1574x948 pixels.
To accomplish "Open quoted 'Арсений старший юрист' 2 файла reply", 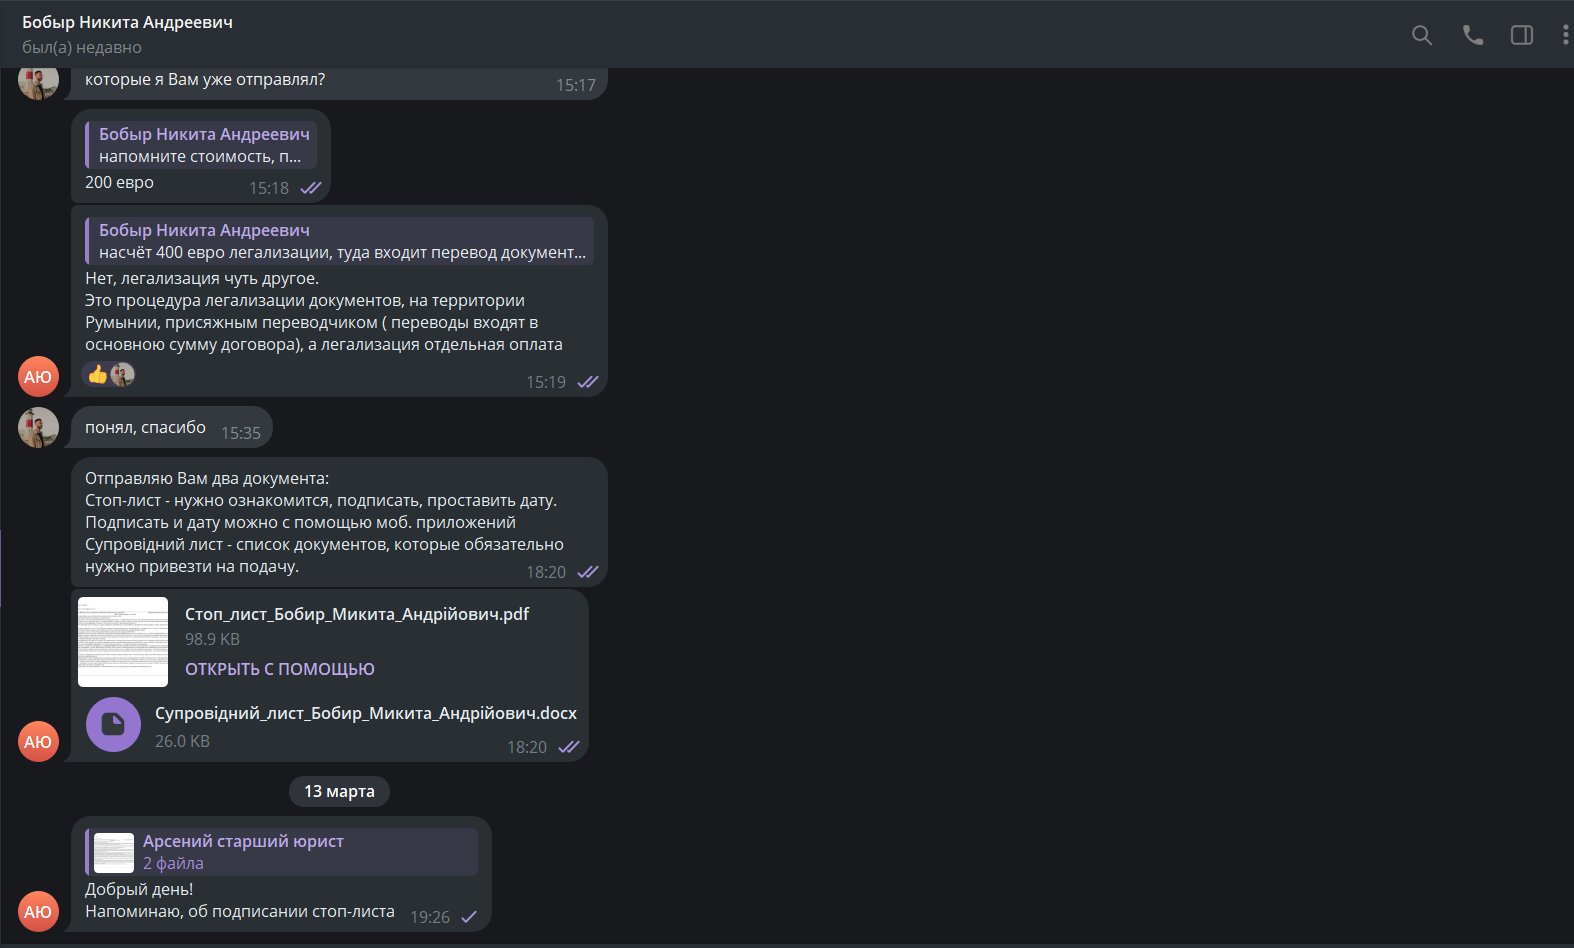I will coord(282,852).
